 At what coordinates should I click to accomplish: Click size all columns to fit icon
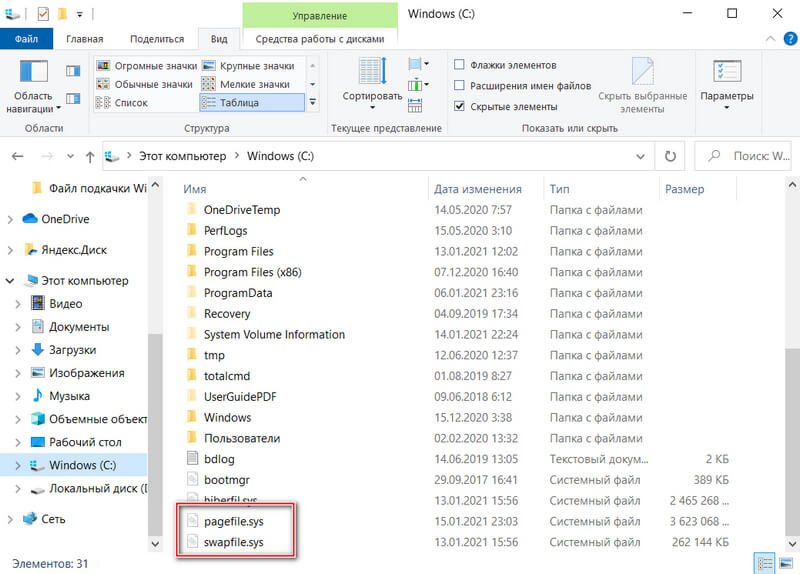click(415, 105)
